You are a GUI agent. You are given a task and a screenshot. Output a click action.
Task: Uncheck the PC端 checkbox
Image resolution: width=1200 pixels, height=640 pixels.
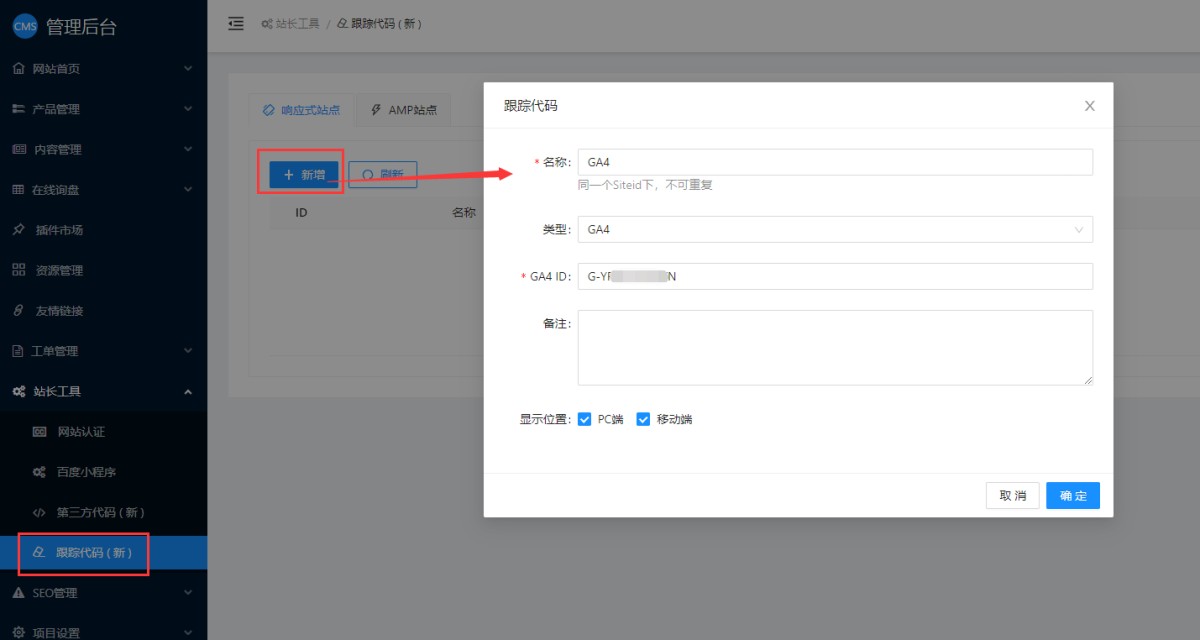pos(585,419)
